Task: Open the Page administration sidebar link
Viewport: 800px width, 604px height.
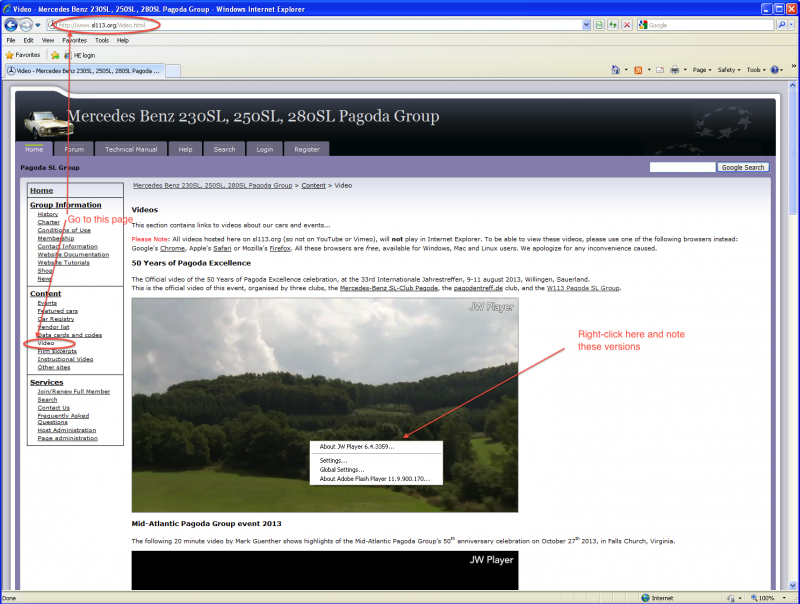Action: 67,439
